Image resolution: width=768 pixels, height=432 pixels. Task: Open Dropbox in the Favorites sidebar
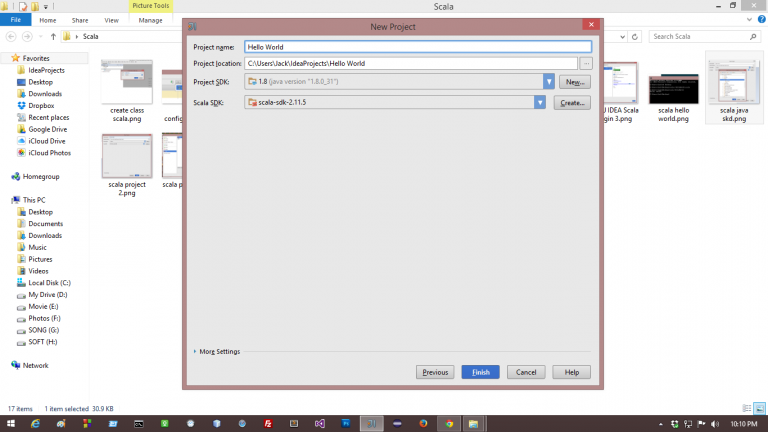click(44, 105)
